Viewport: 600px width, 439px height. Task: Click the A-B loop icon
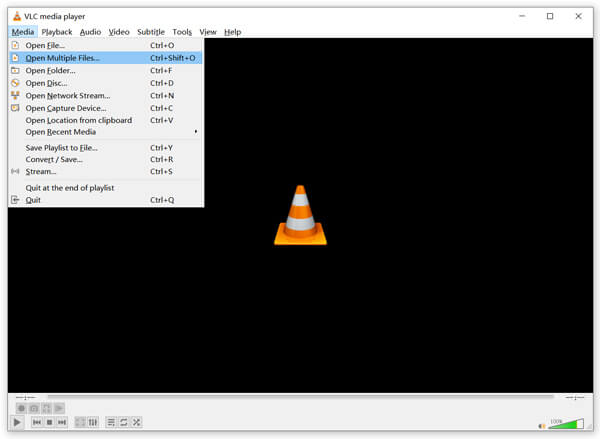(x=47, y=408)
